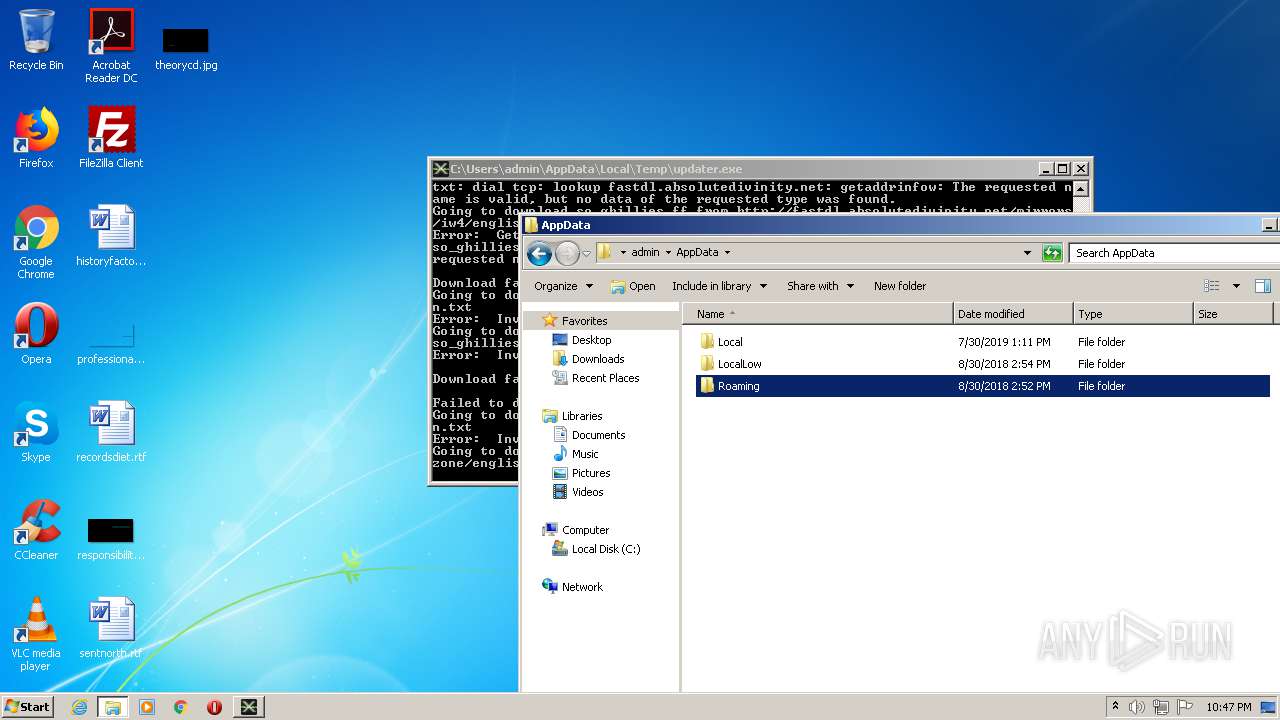Select the Roaming folder row
The height and width of the screenshot is (720, 1280).
pos(983,386)
